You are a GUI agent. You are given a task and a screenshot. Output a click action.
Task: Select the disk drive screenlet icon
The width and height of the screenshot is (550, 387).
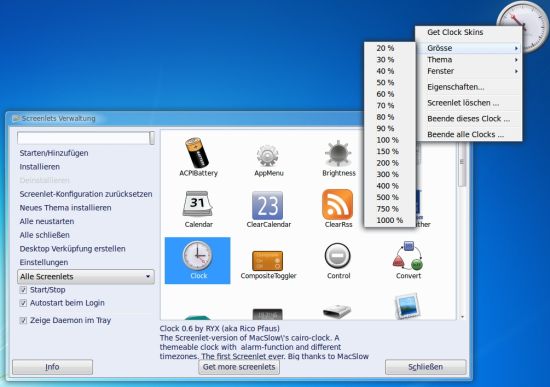point(337,312)
